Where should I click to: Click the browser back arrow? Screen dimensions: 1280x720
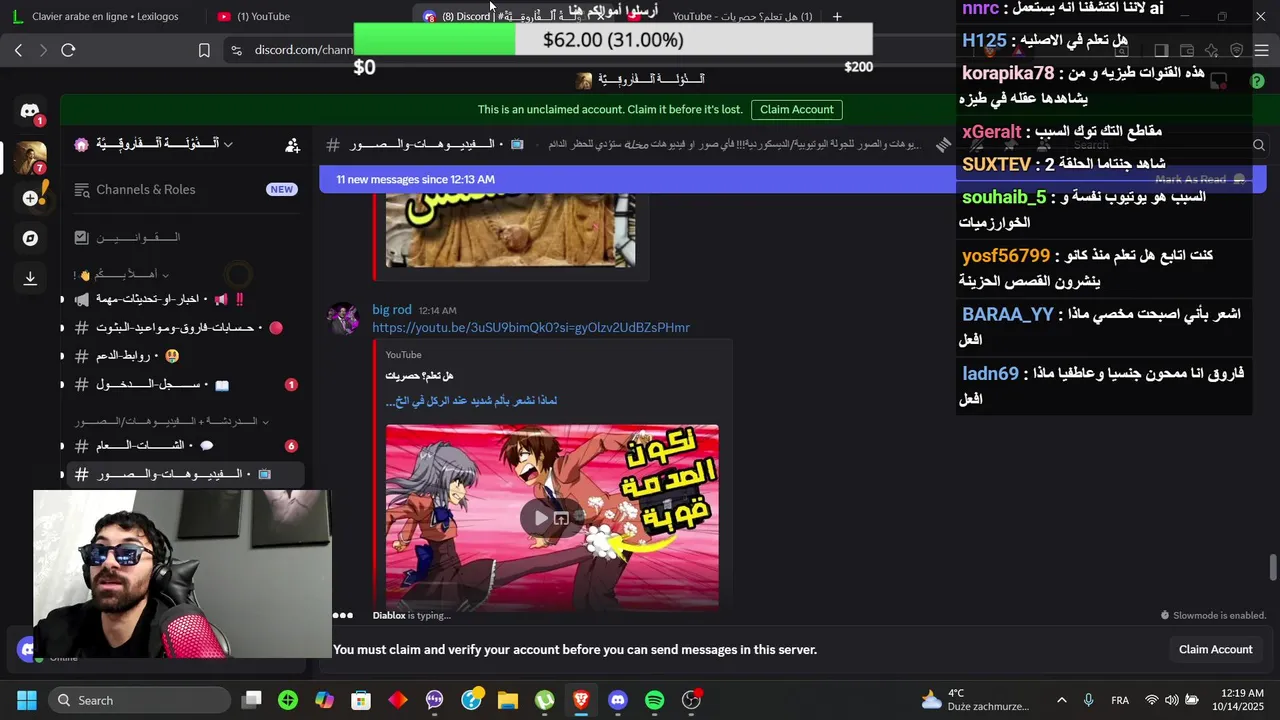click(19, 50)
